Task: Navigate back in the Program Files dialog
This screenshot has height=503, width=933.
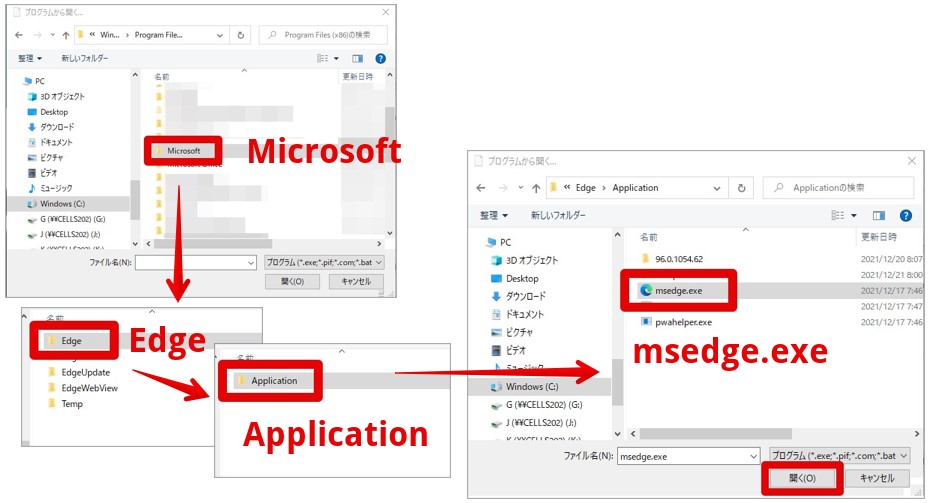Action: [x=19, y=35]
